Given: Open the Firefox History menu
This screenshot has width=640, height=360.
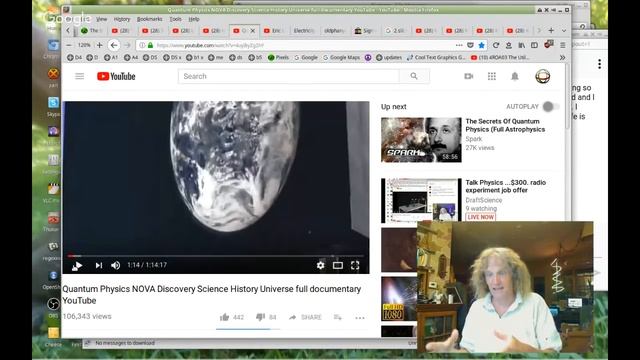Looking at the screenshot, I should coord(122,19).
